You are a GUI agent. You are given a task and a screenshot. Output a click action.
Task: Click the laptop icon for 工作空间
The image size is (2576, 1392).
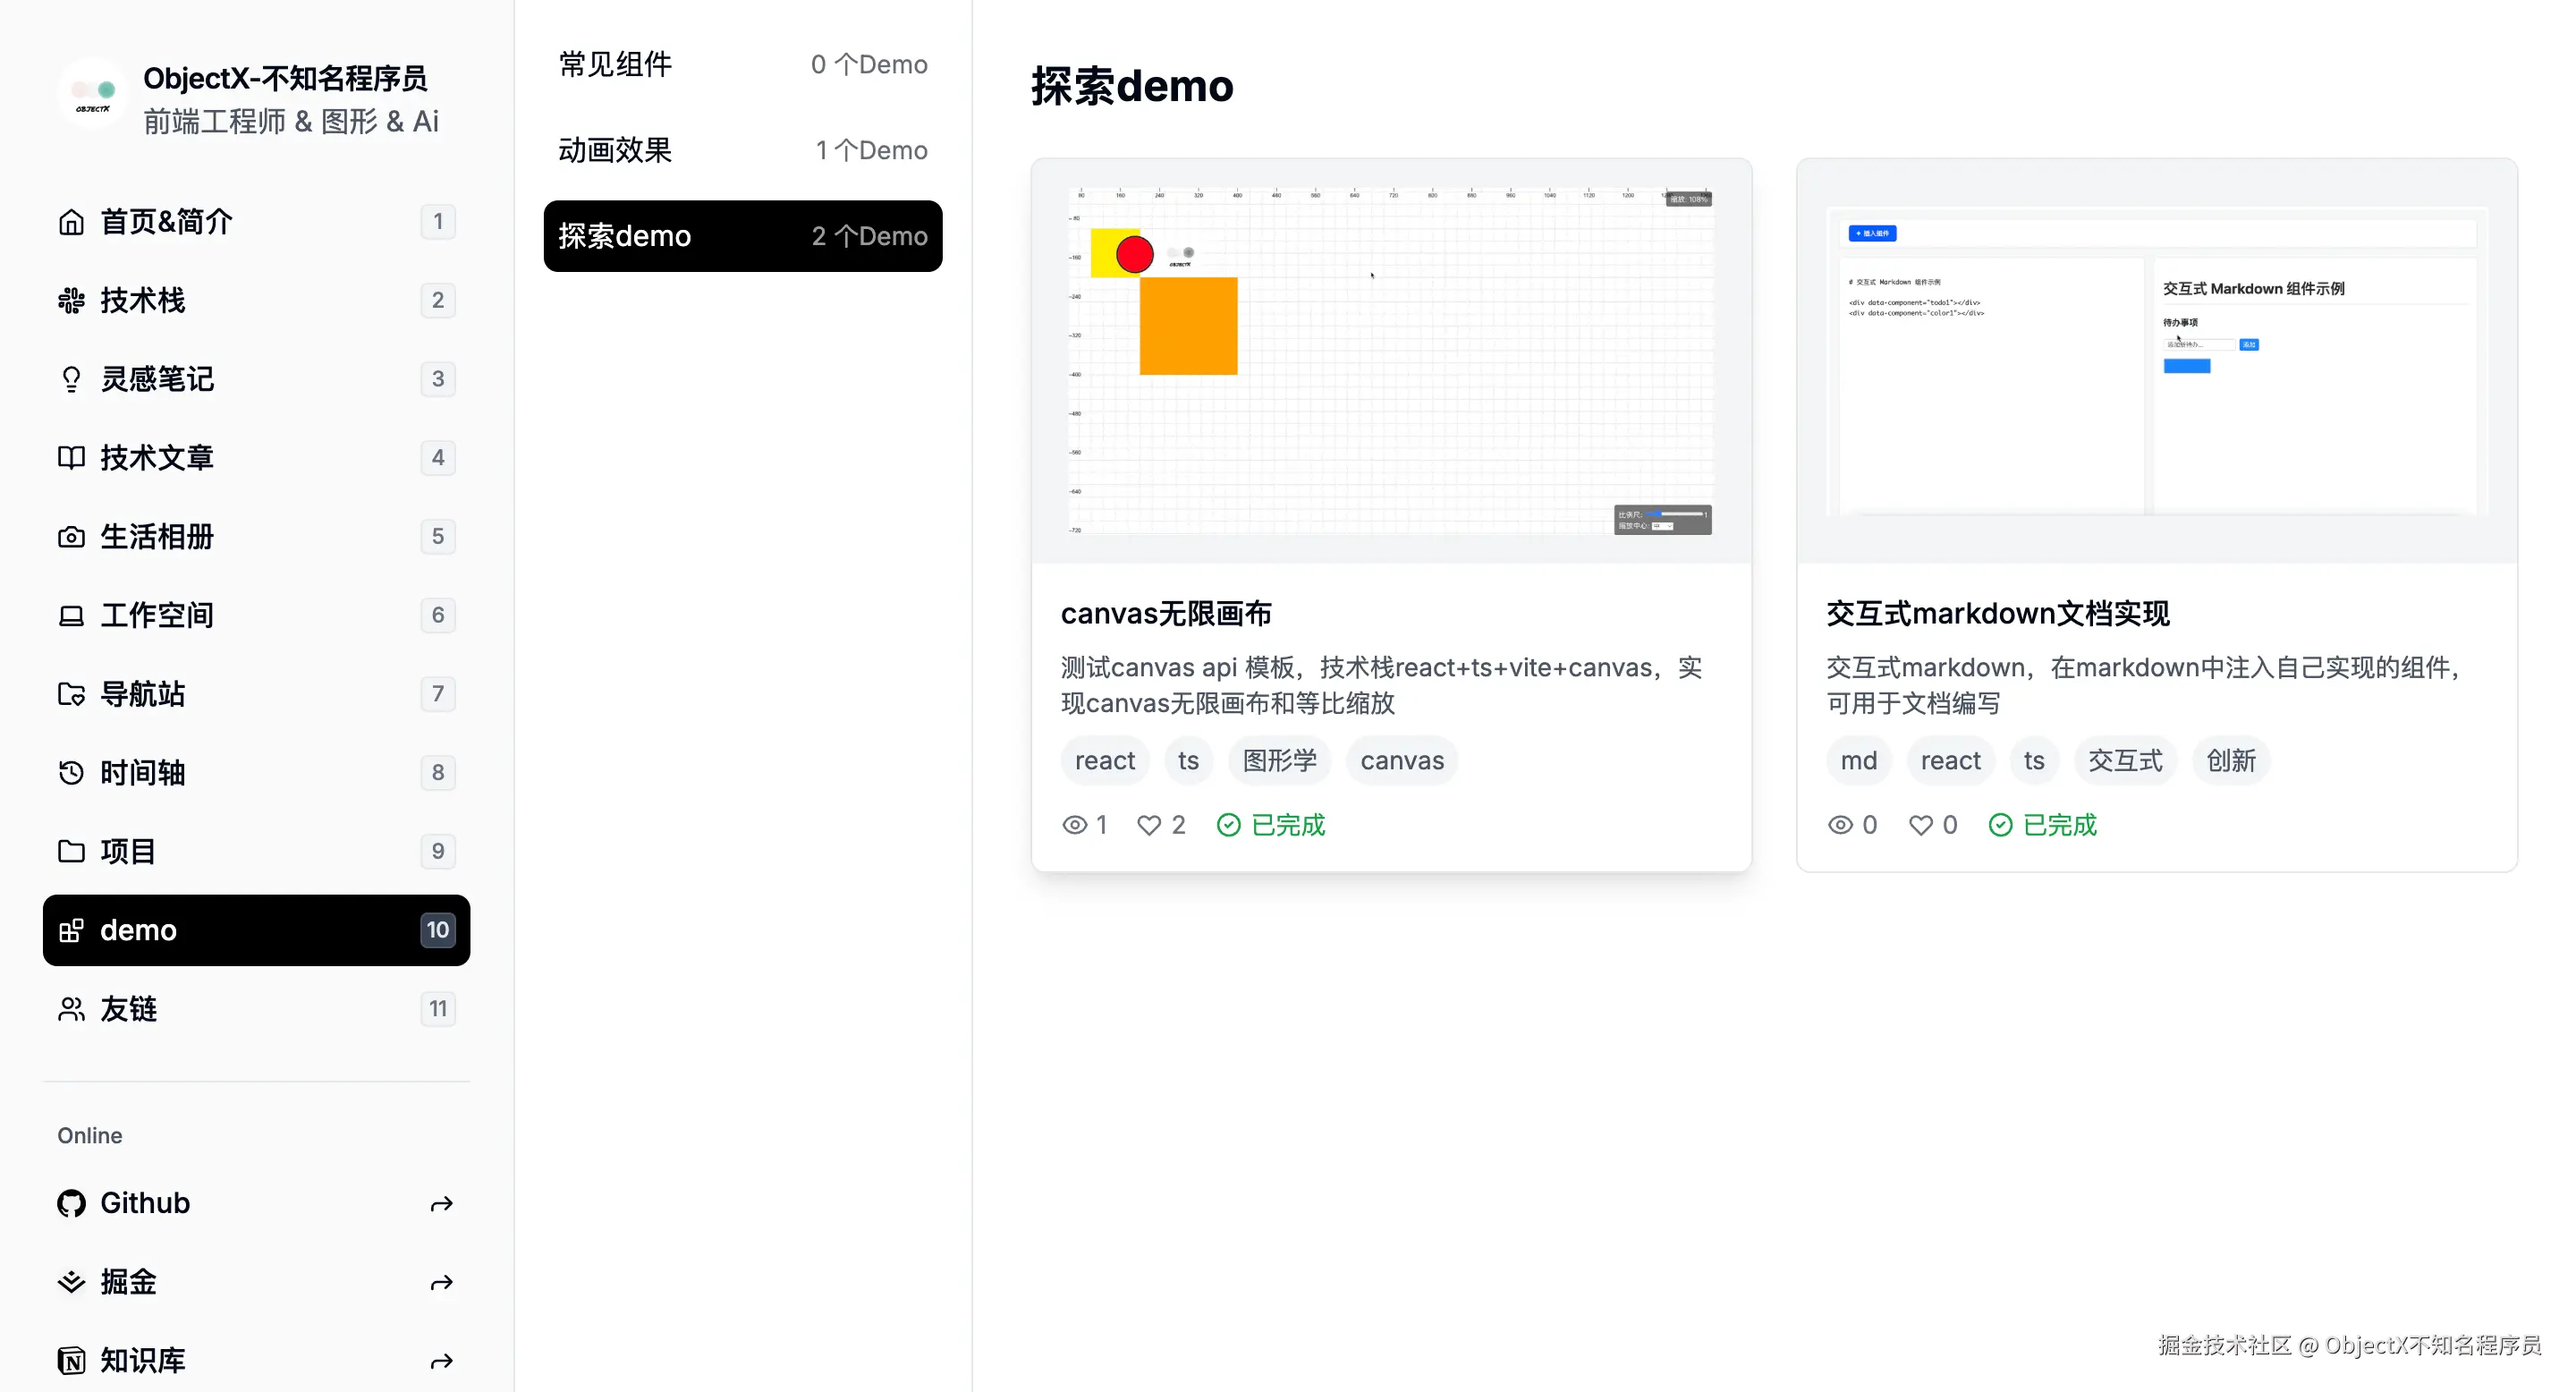point(71,616)
